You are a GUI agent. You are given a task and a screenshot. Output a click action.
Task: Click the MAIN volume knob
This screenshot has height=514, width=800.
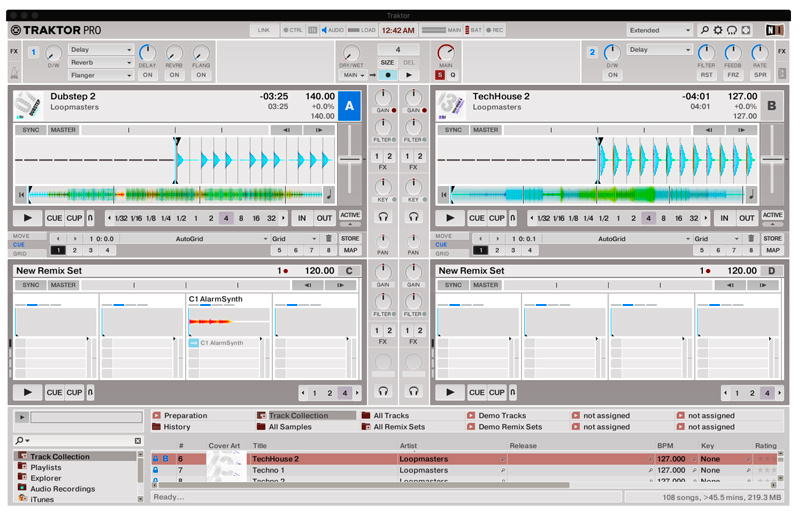446,53
